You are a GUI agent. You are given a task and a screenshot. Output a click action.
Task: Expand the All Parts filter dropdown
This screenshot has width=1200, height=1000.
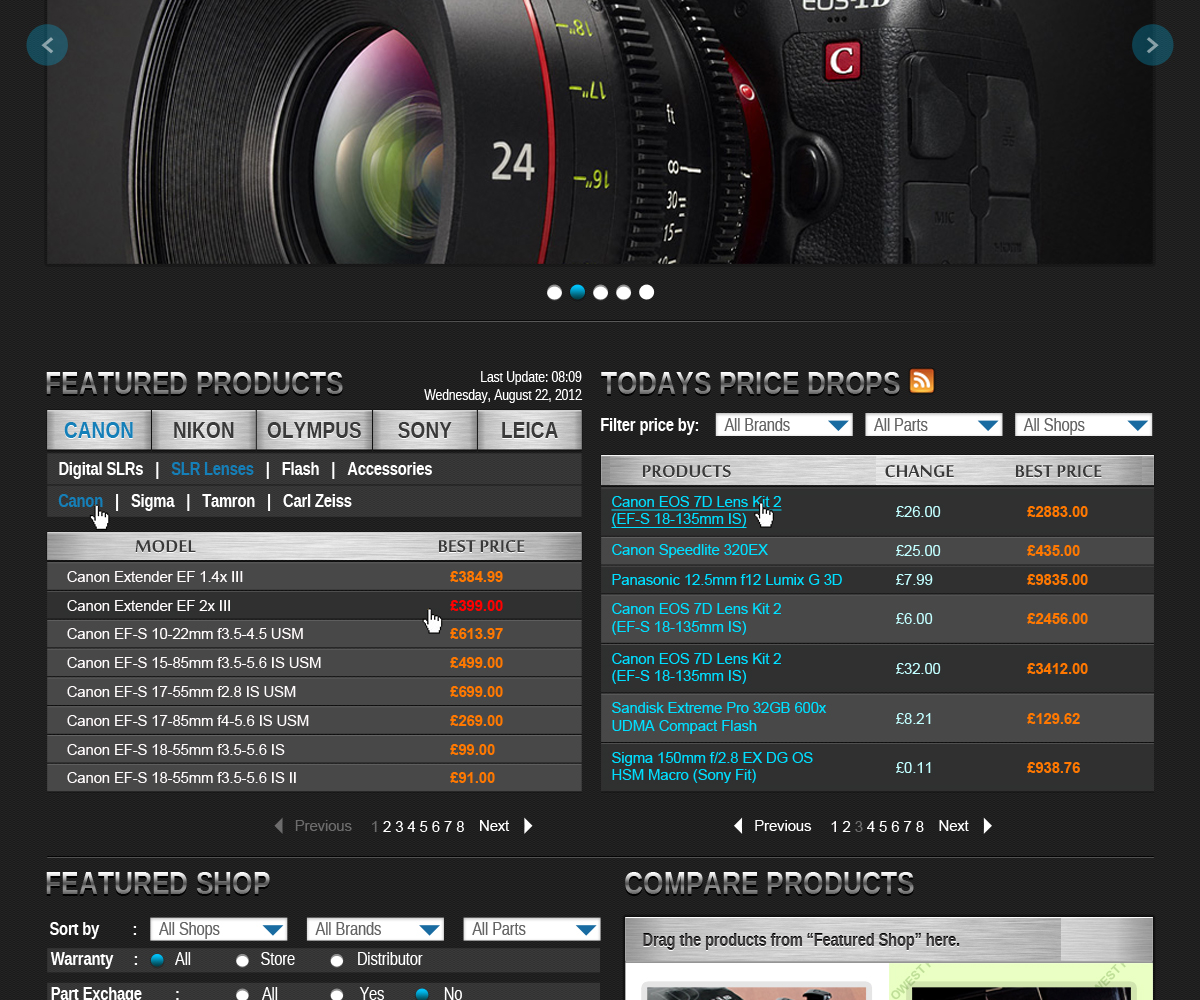pyautogui.click(x=934, y=424)
